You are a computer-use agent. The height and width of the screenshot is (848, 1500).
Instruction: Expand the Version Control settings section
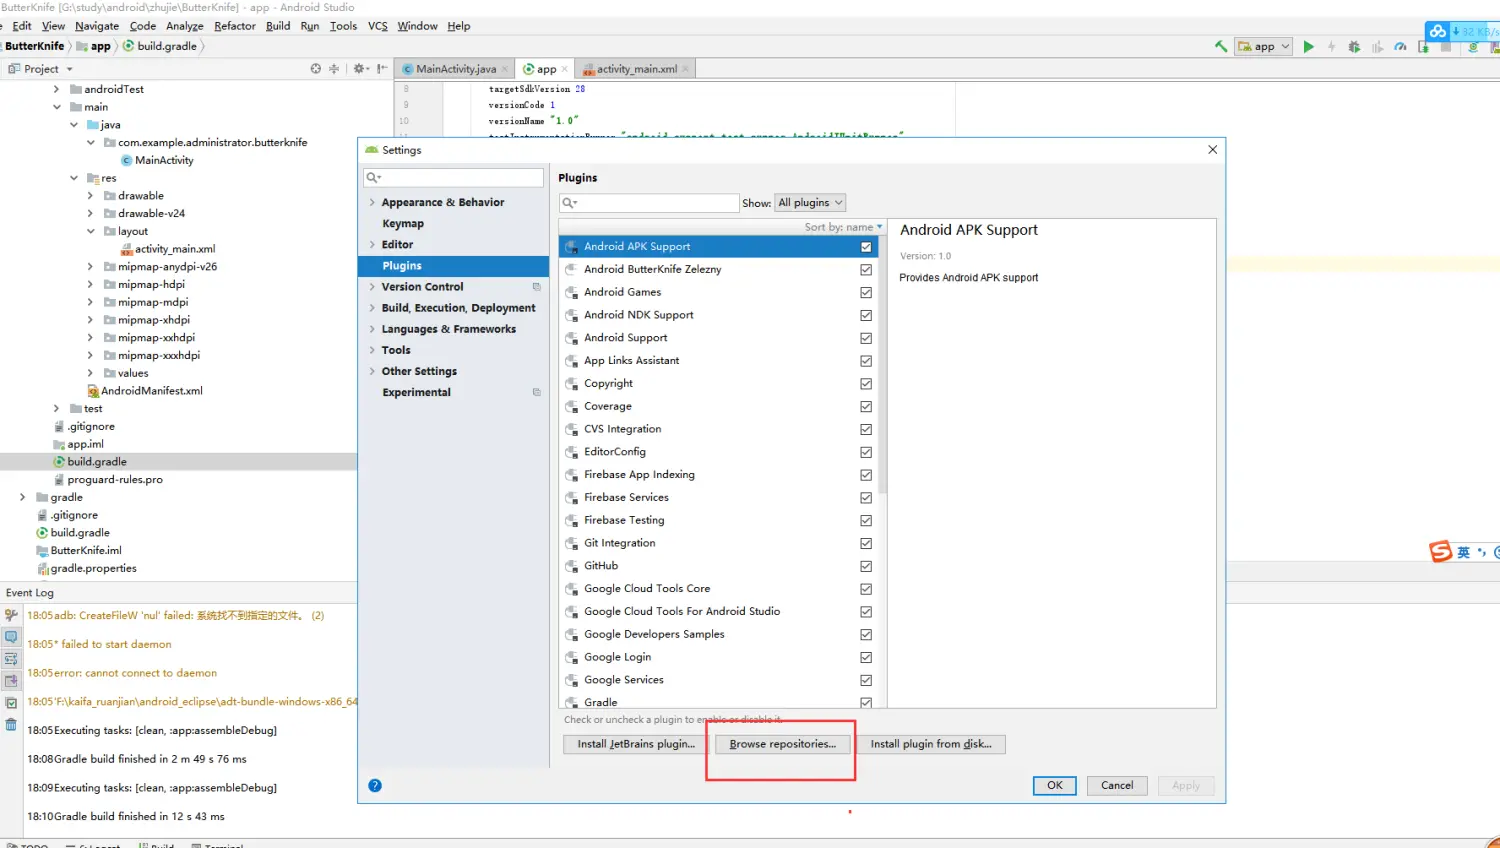[372, 287]
